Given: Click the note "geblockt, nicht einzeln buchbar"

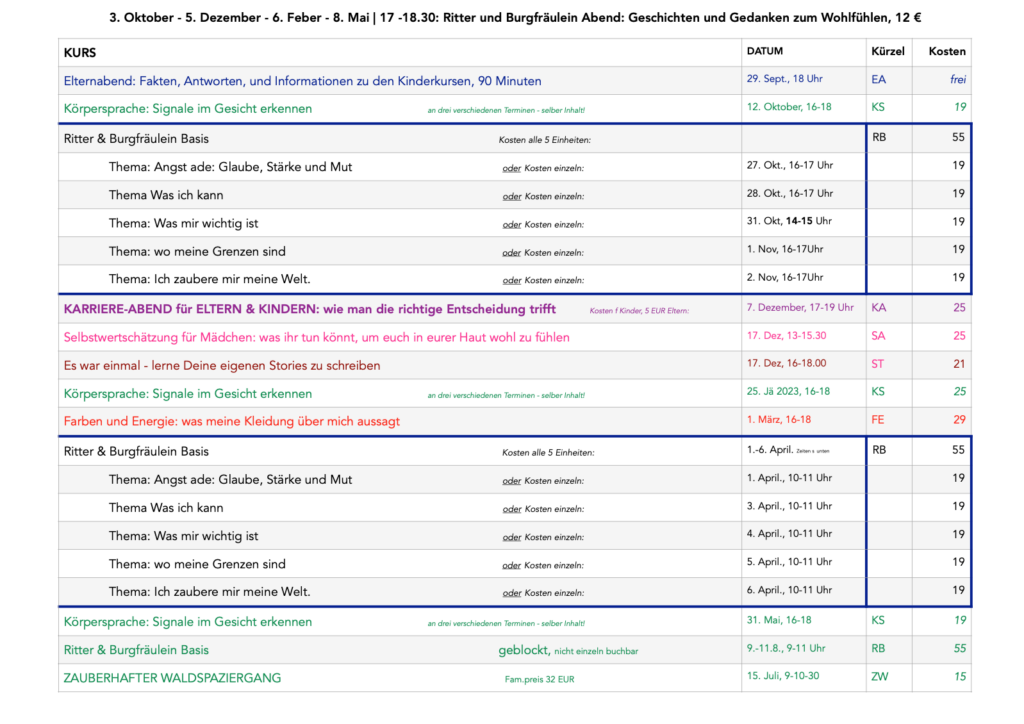Looking at the screenshot, I should coord(568,650).
